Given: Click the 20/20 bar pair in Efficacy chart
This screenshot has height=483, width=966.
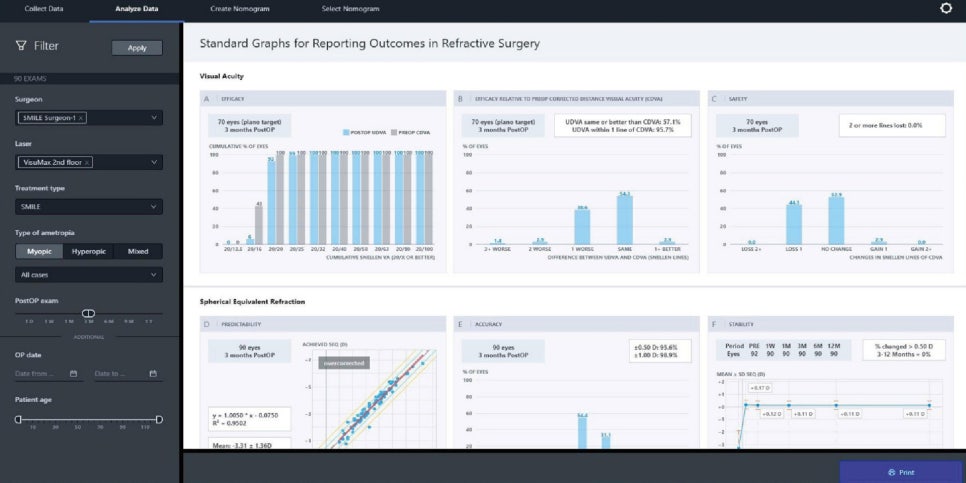Looking at the screenshot, I should pos(275,198).
